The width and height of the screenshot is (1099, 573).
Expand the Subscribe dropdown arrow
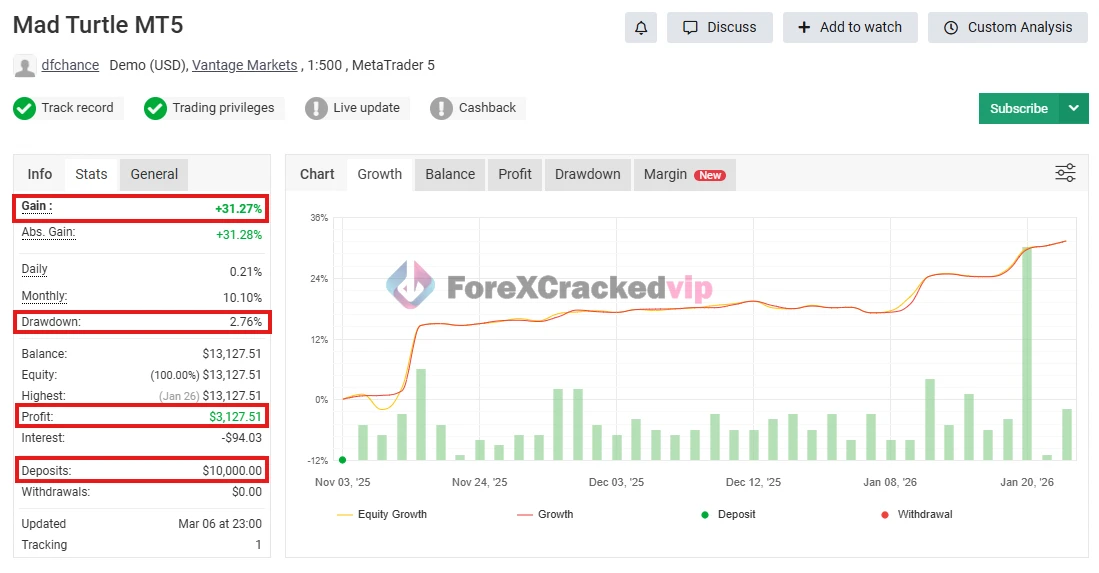click(x=1074, y=108)
